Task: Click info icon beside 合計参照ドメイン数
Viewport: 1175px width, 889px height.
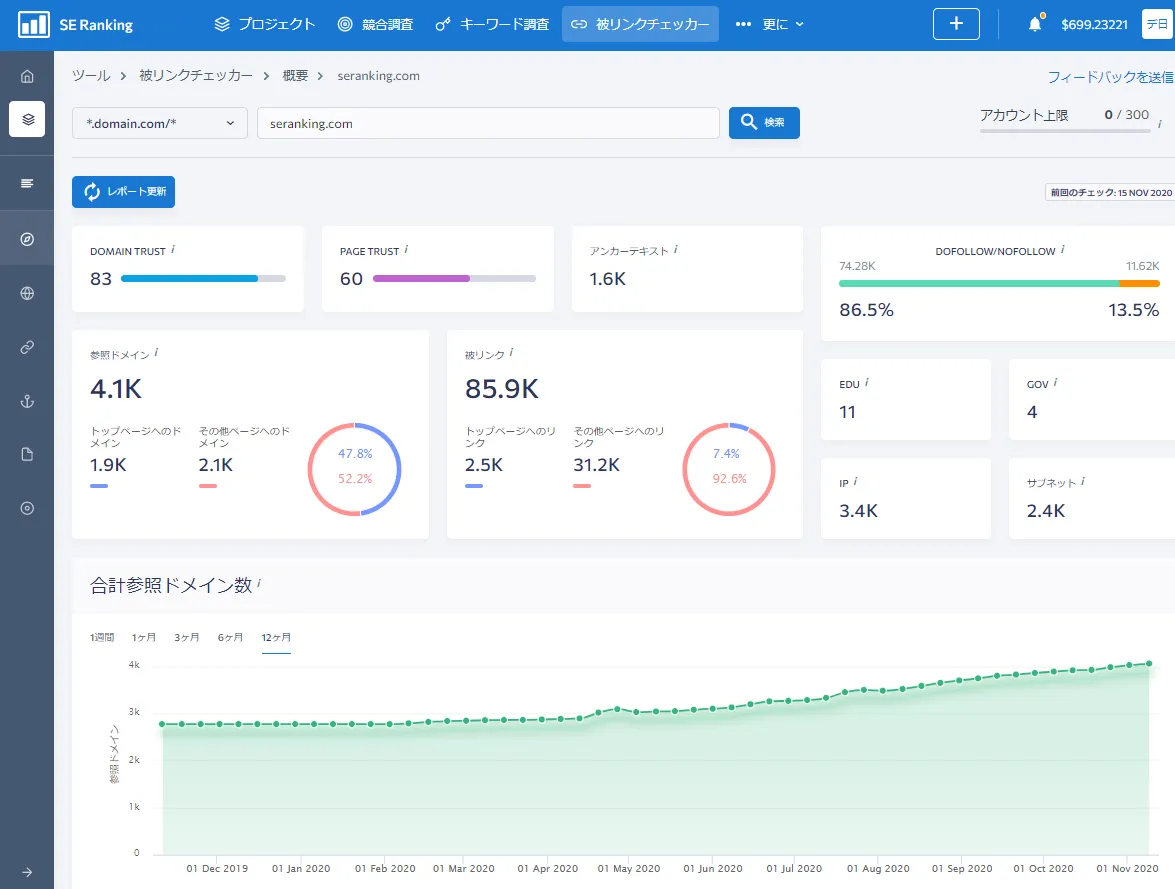Action: [259, 582]
